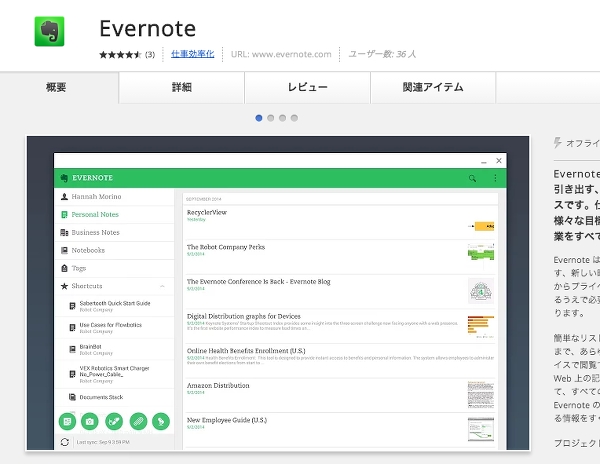Switch to the 詳細 tab
Image resolution: width=600 pixels, height=464 pixels.
pos(182,88)
